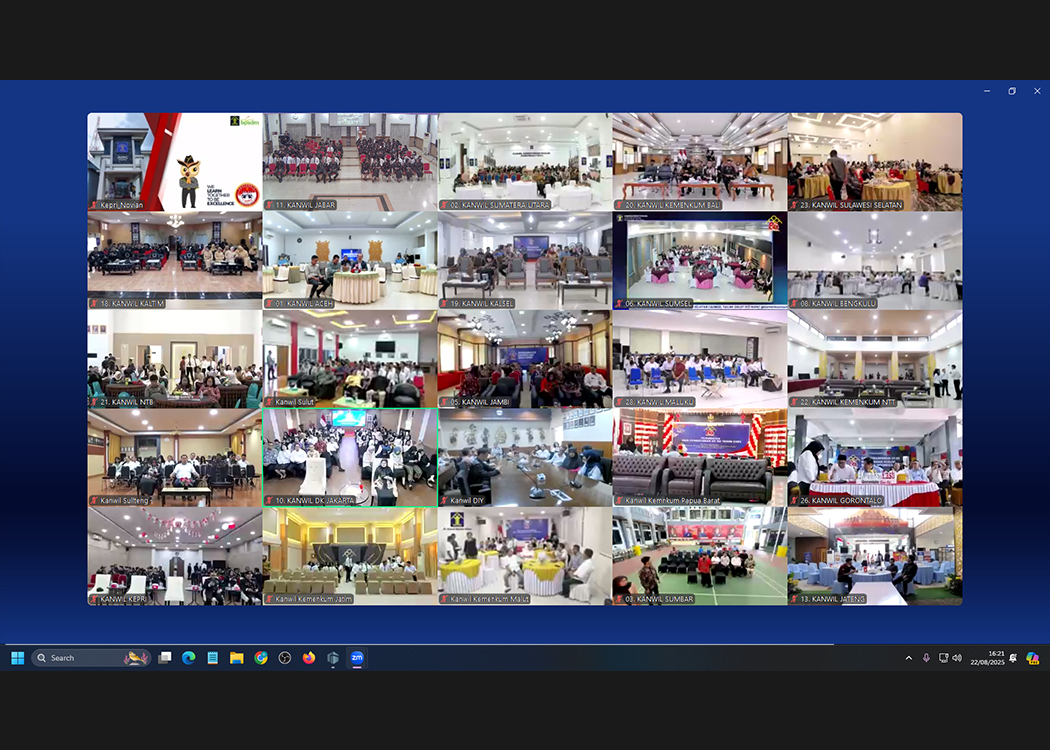Viewport: 1050px width, 750px height.
Task: Restore down the Zoom meeting window
Action: [1012, 91]
